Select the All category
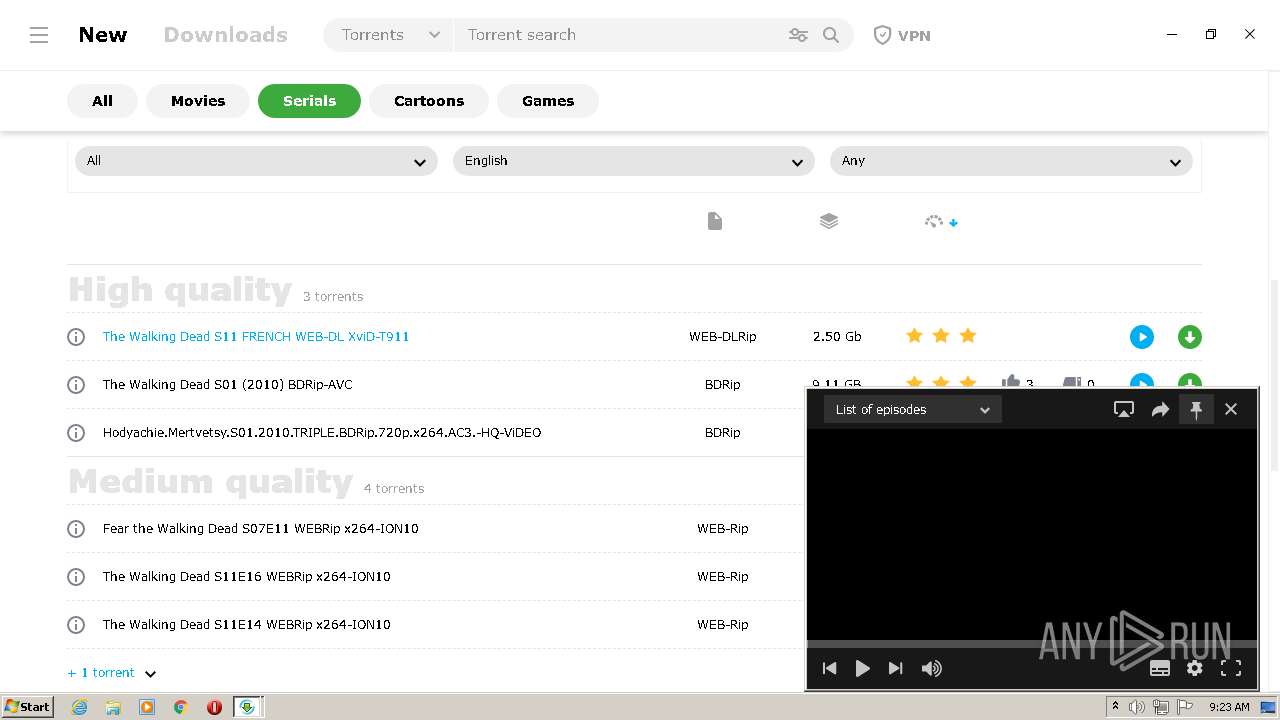This screenshot has width=1280, height=720. pos(102,101)
